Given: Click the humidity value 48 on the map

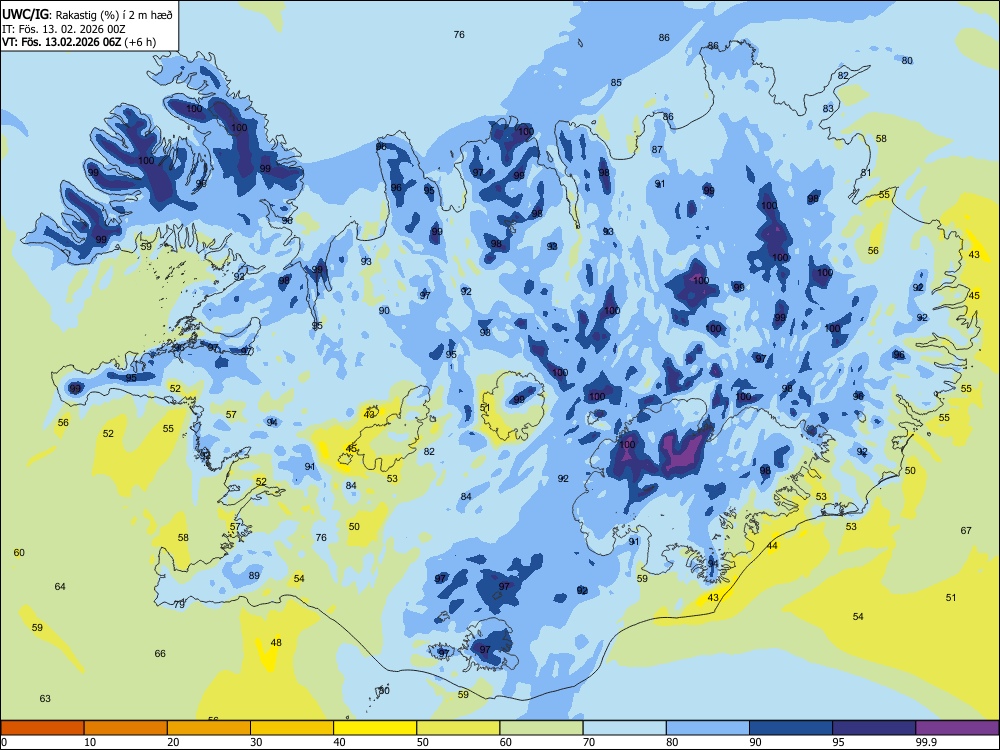Looking at the screenshot, I should click(276, 643).
